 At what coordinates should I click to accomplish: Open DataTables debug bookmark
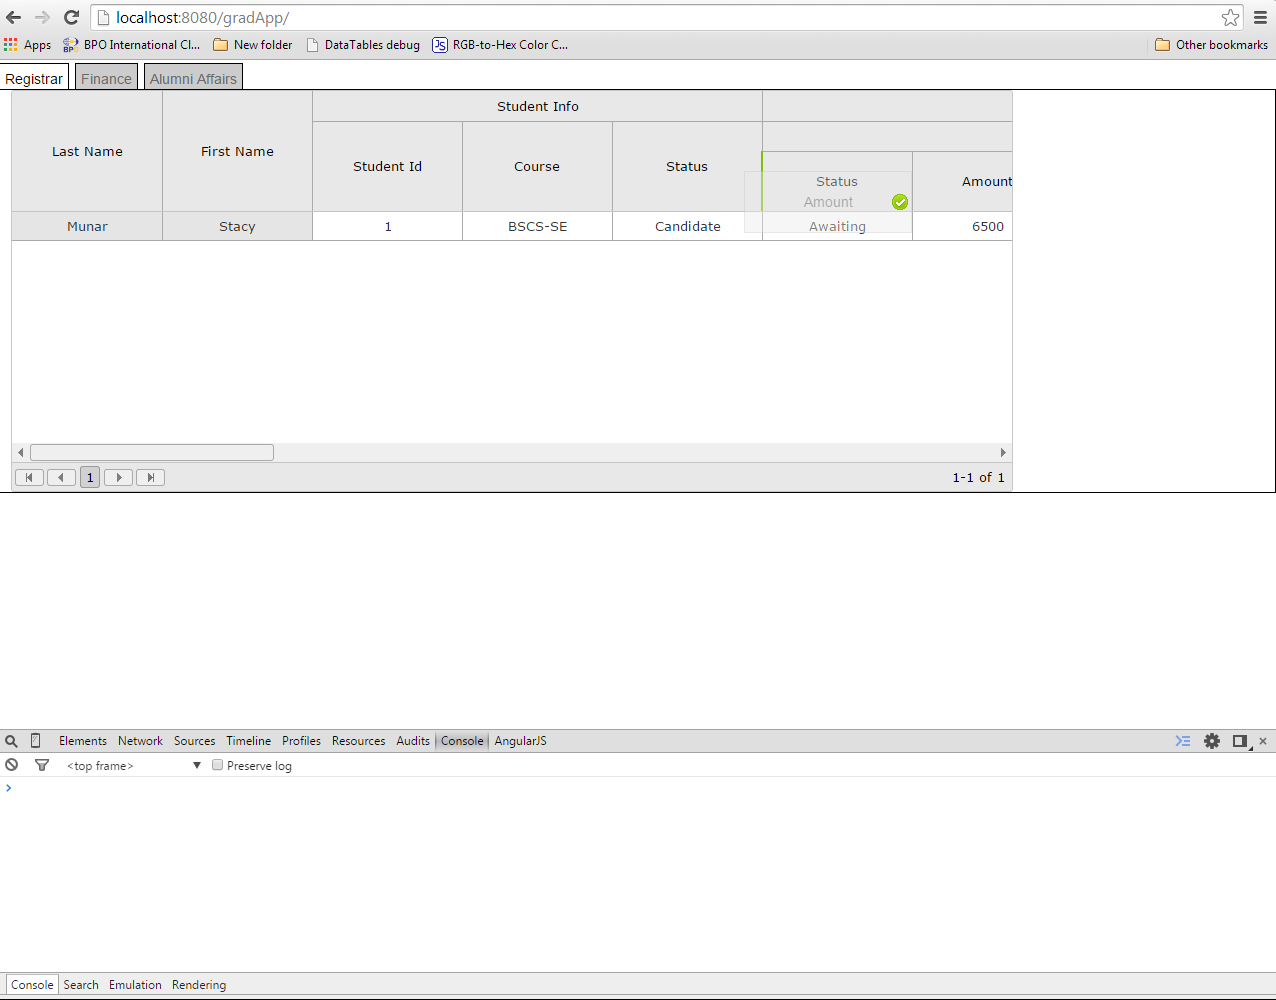pyautogui.click(x=363, y=45)
